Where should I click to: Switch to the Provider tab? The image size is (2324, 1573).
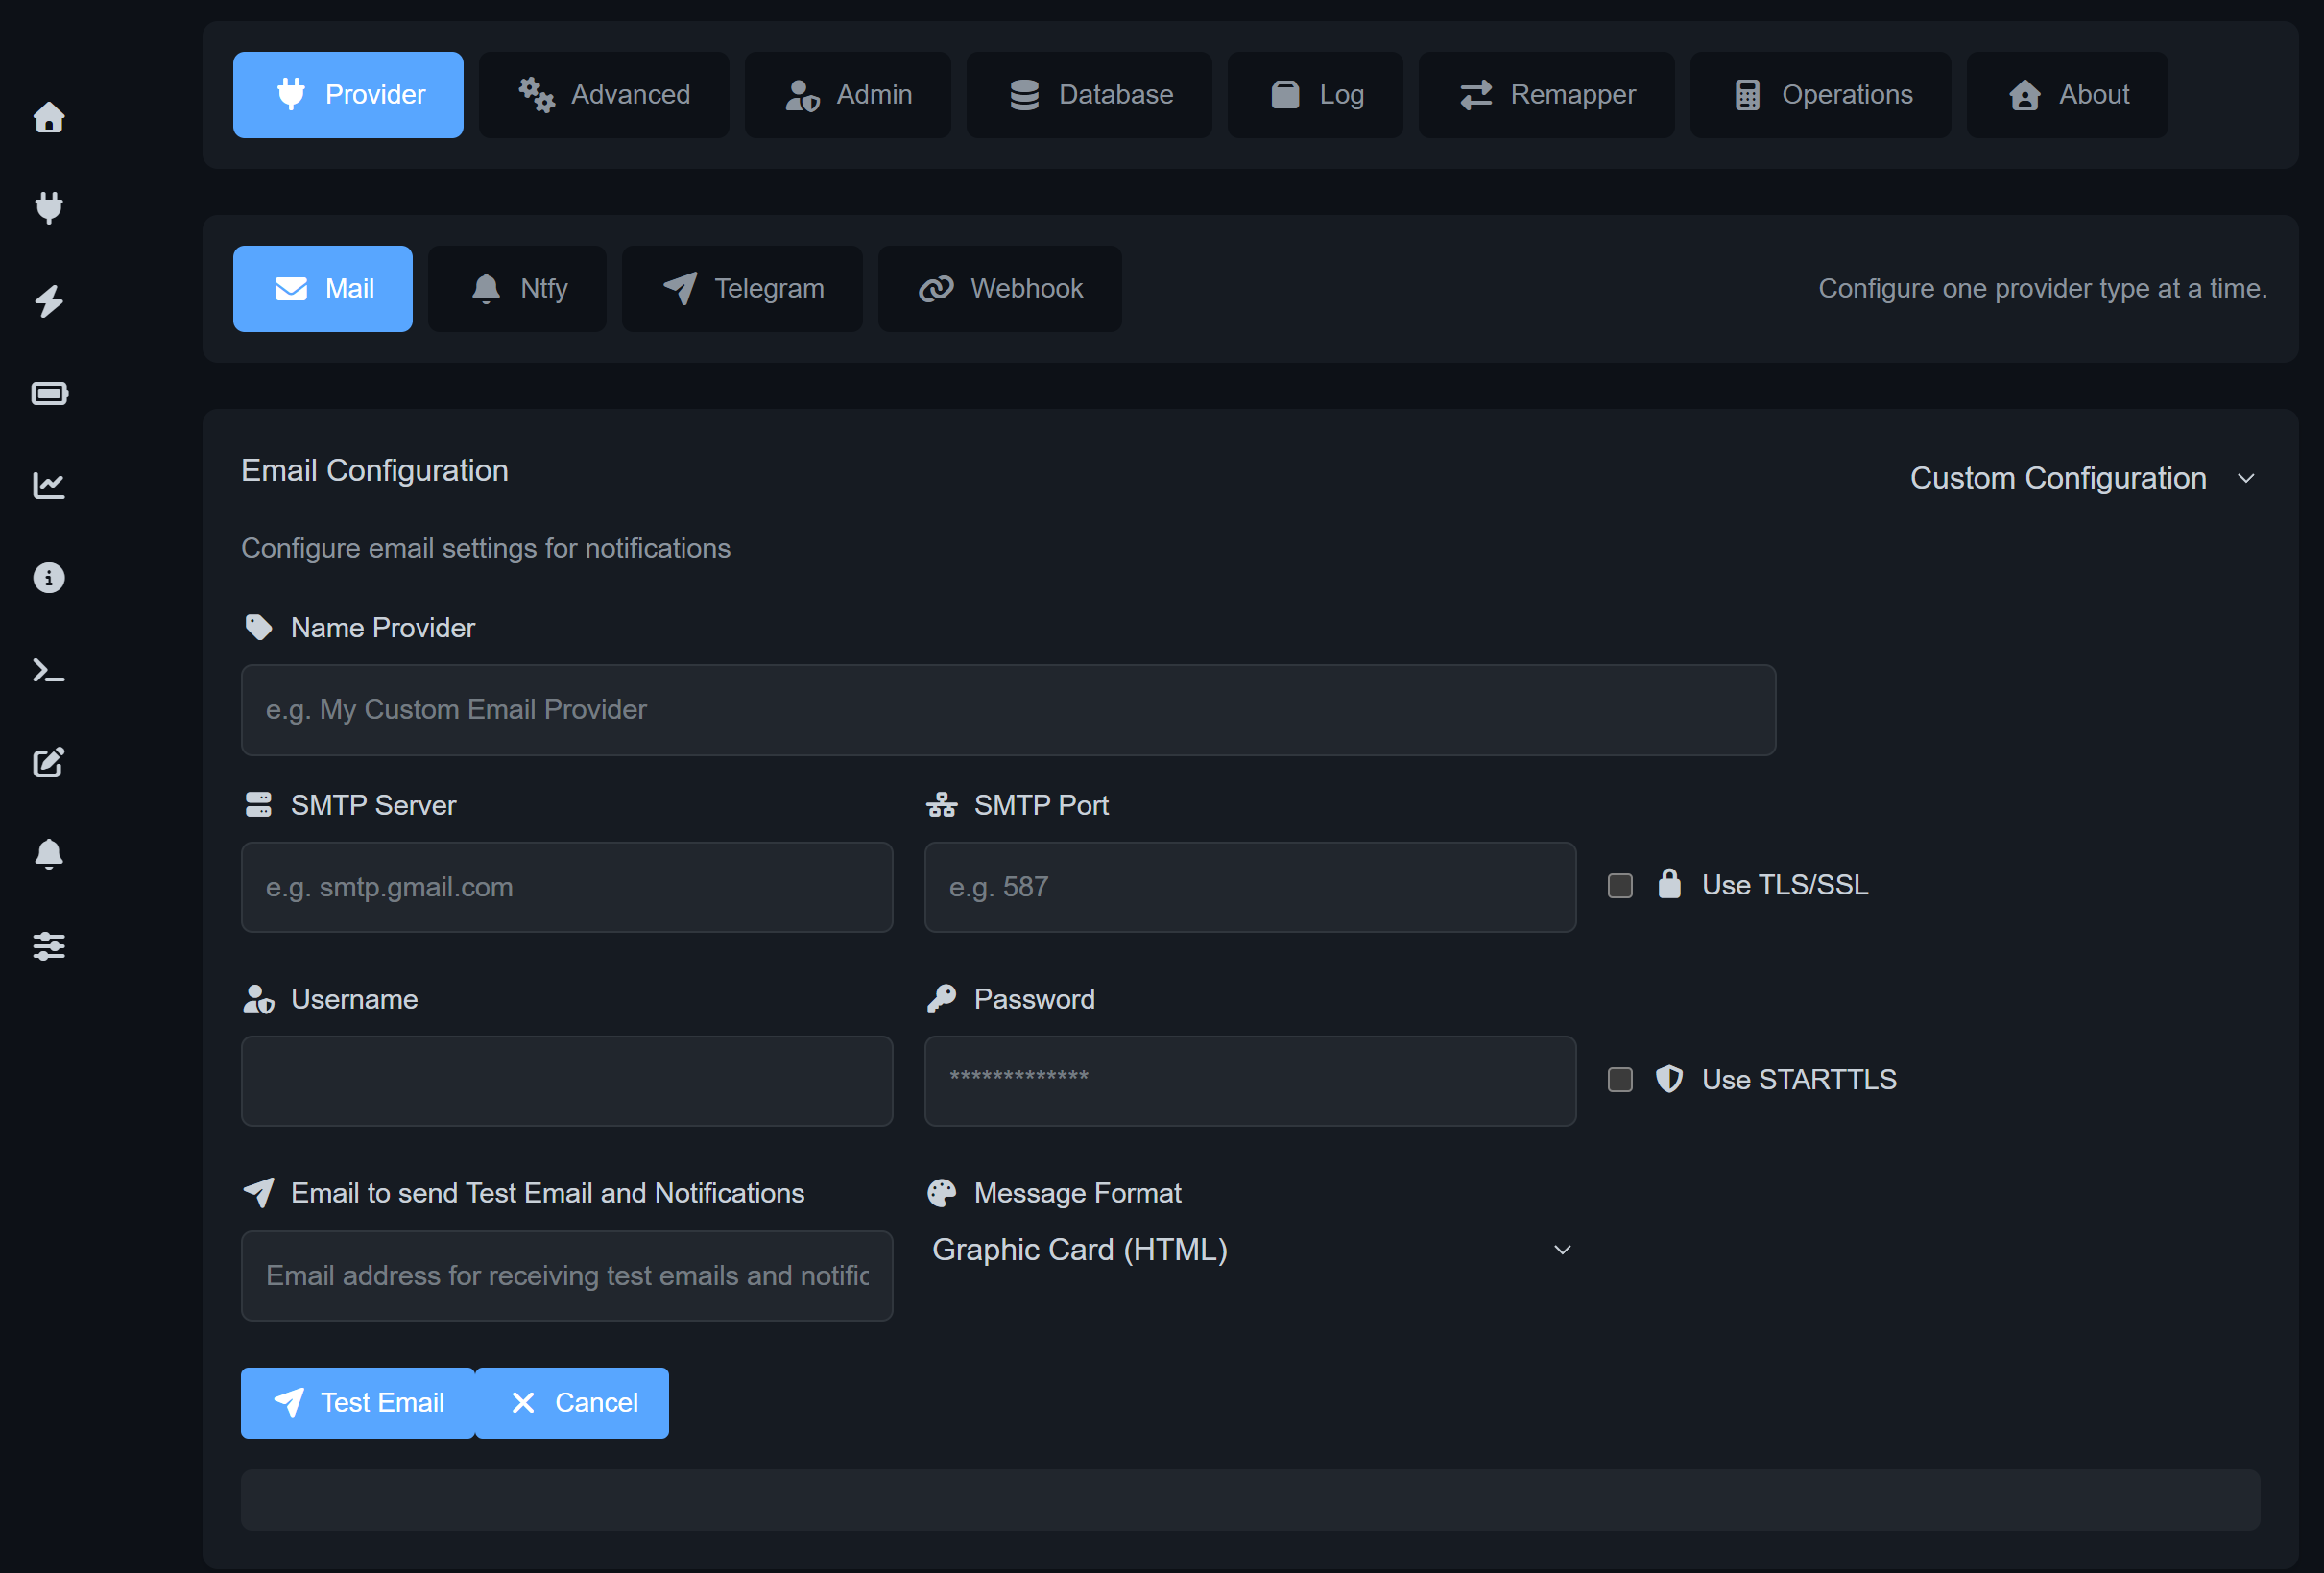click(x=348, y=95)
